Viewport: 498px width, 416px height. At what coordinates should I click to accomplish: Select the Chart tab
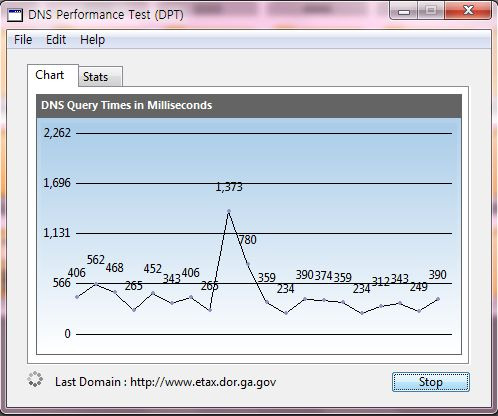(52, 75)
